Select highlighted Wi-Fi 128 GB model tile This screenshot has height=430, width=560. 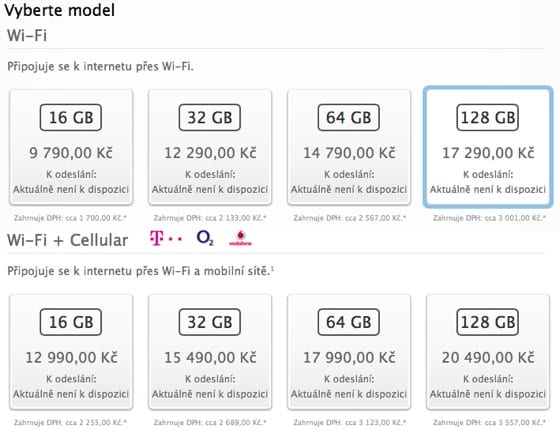(x=488, y=147)
